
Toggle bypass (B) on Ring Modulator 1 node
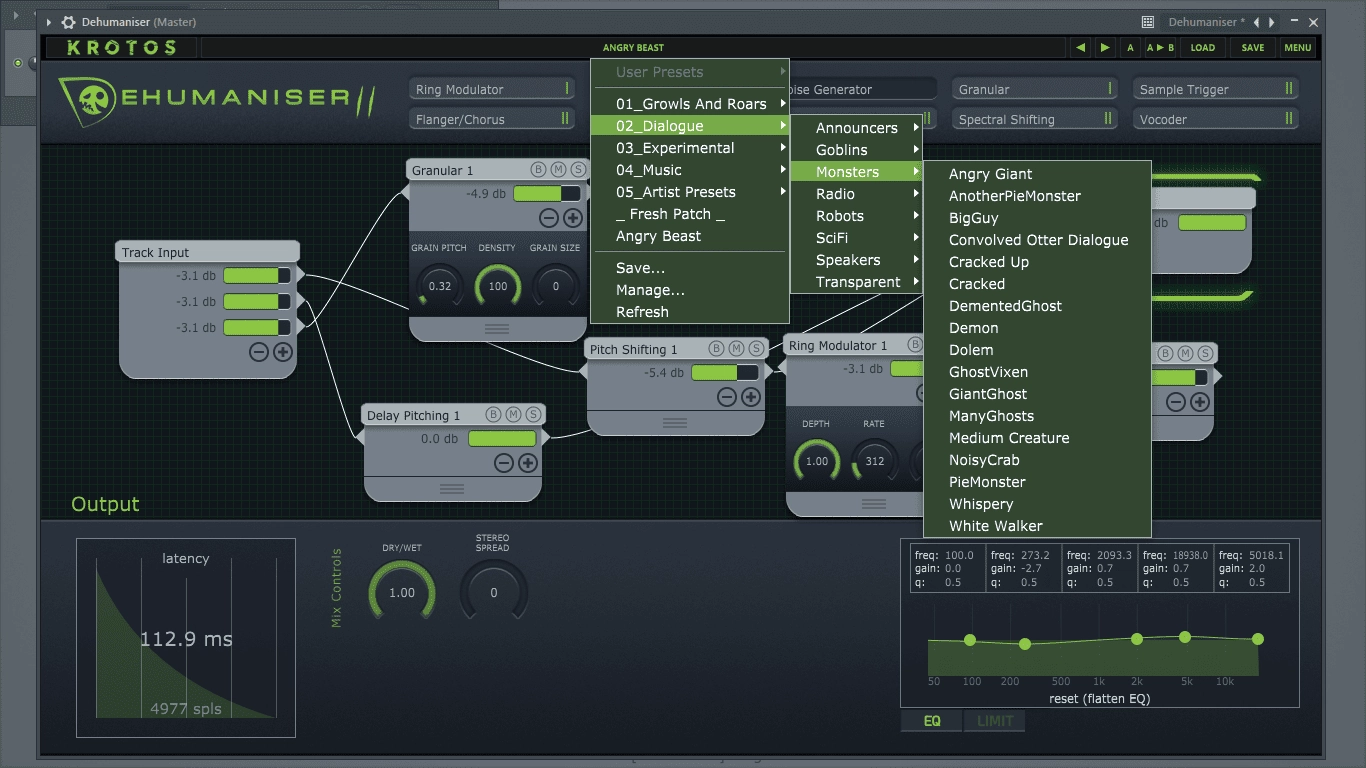[x=914, y=345]
